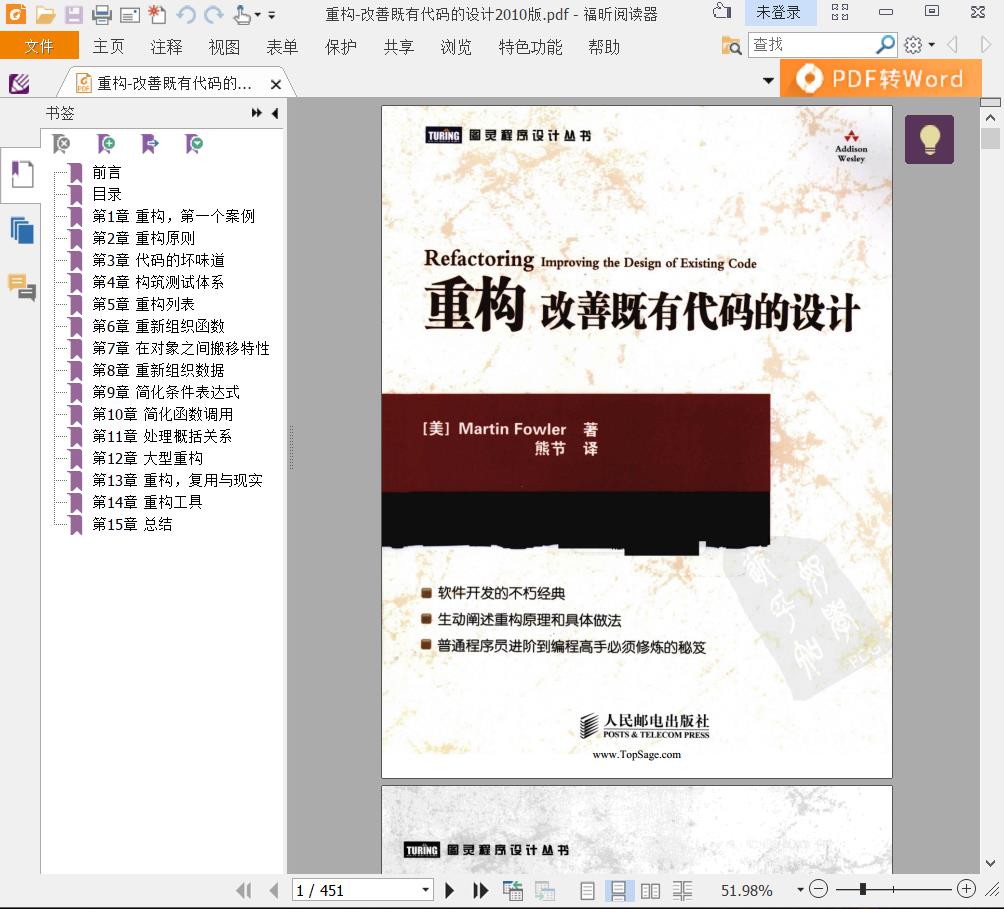
Task: Open bookmark 第15章 总结
Action: pyautogui.click(x=132, y=524)
